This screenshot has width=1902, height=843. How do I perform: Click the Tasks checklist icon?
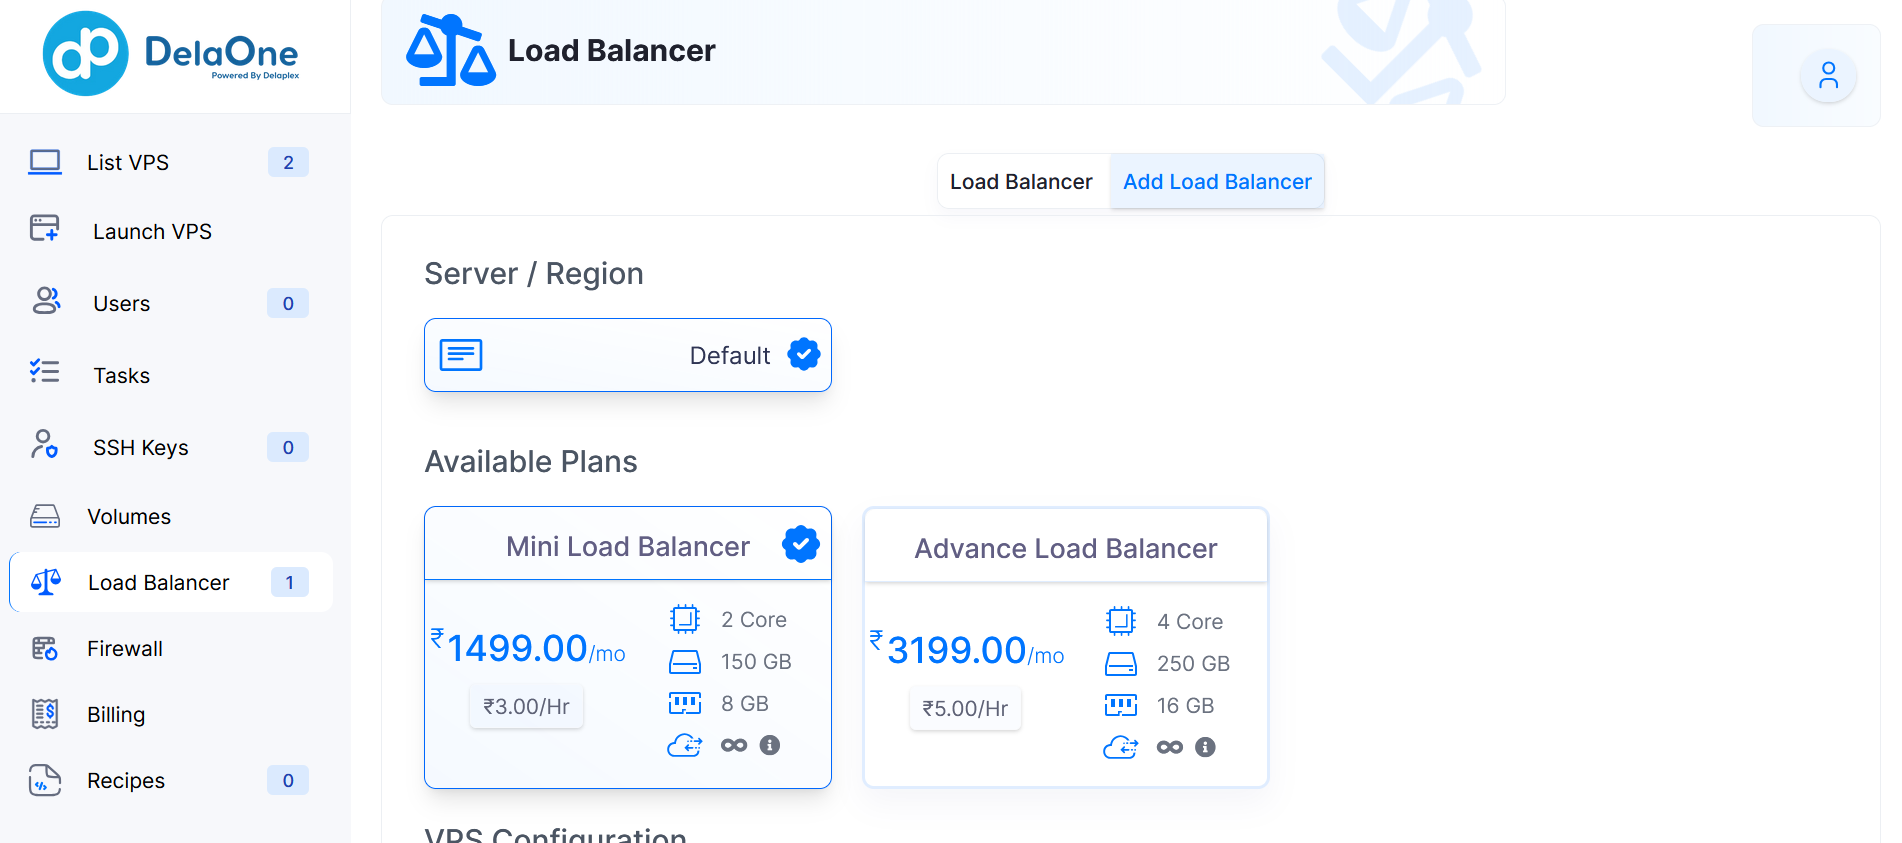point(45,372)
